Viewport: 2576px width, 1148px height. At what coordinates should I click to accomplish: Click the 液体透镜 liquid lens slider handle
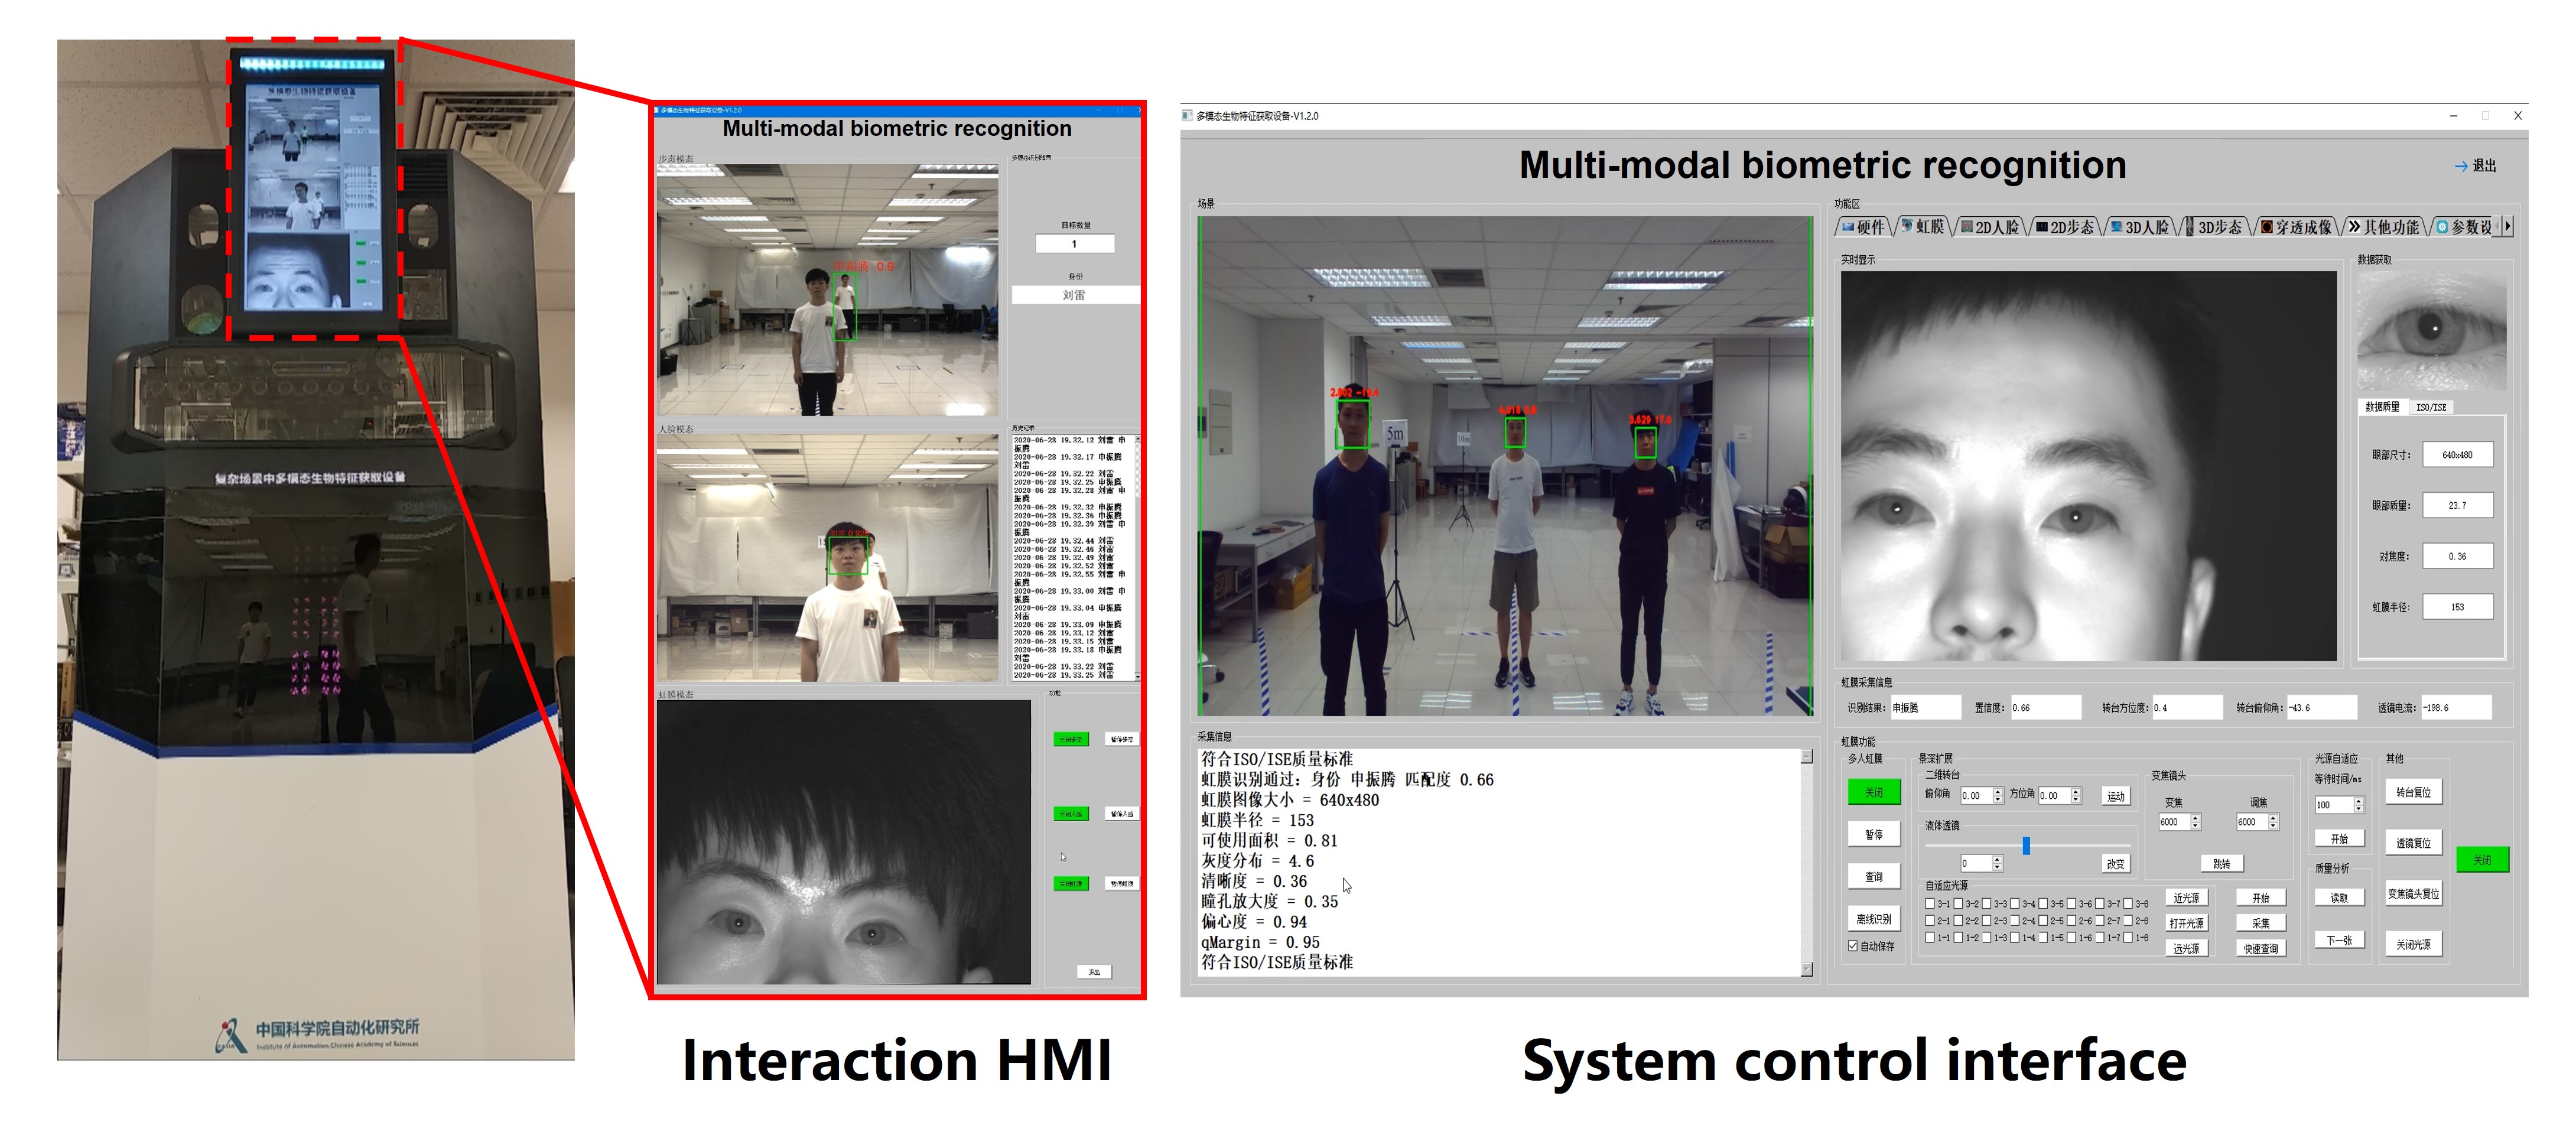tap(2026, 846)
